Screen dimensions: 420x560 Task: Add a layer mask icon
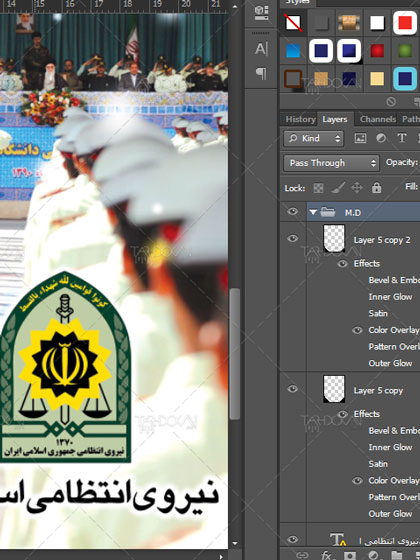350,555
